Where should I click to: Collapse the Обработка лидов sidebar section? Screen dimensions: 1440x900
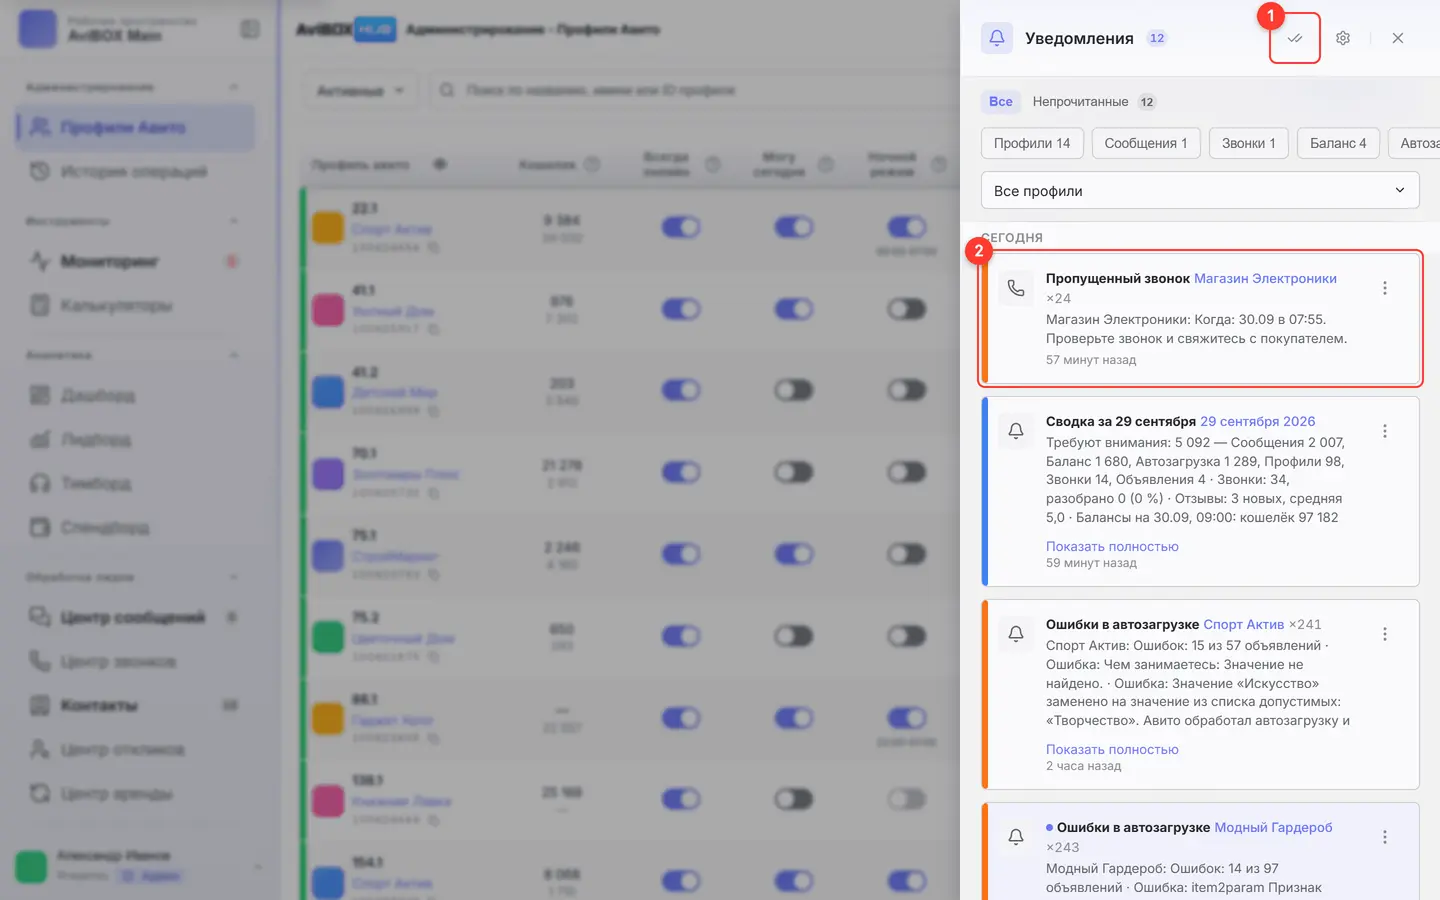coord(234,577)
